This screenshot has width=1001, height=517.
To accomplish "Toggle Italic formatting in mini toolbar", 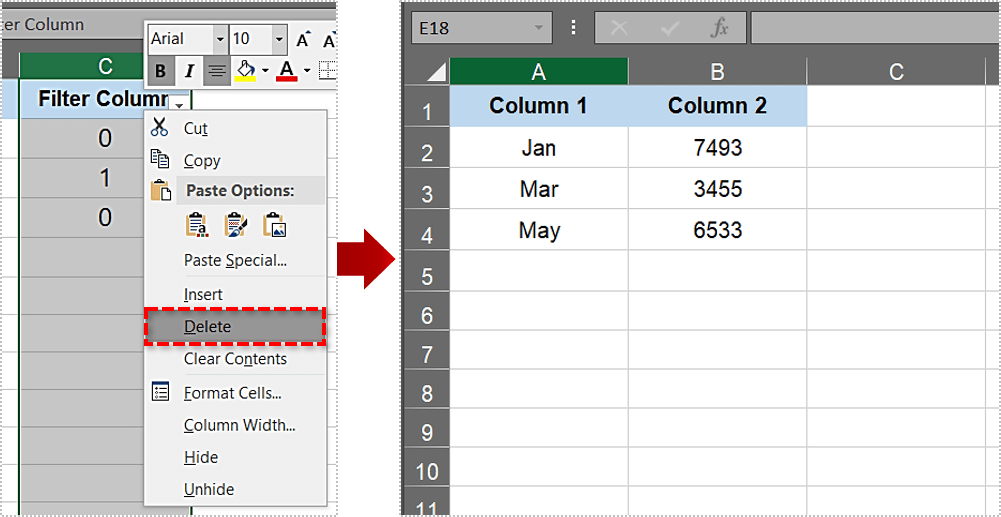I will point(188,71).
